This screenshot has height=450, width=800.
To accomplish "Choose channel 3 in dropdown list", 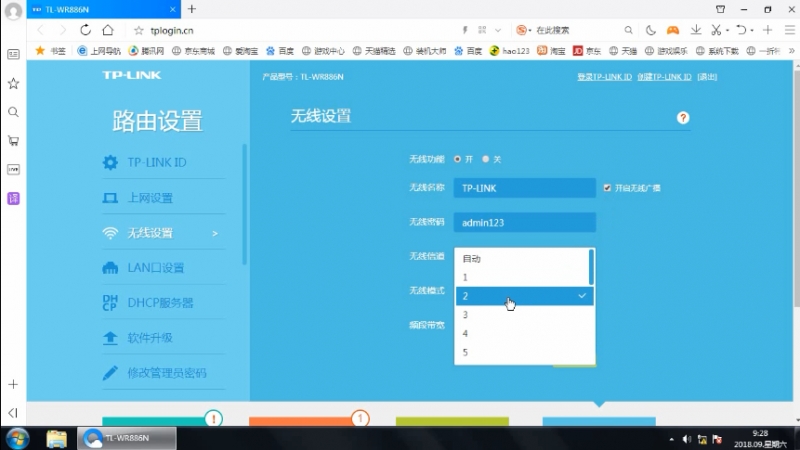I will pos(524,315).
